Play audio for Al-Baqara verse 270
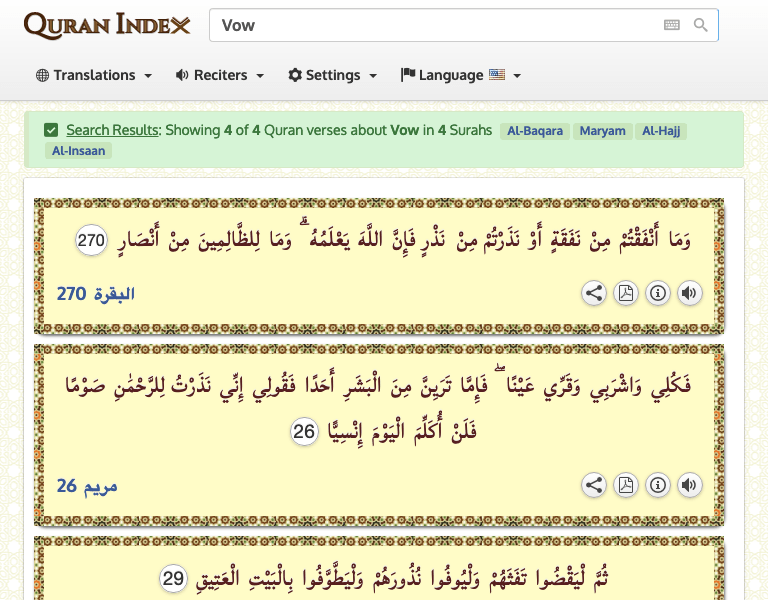 click(x=689, y=293)
